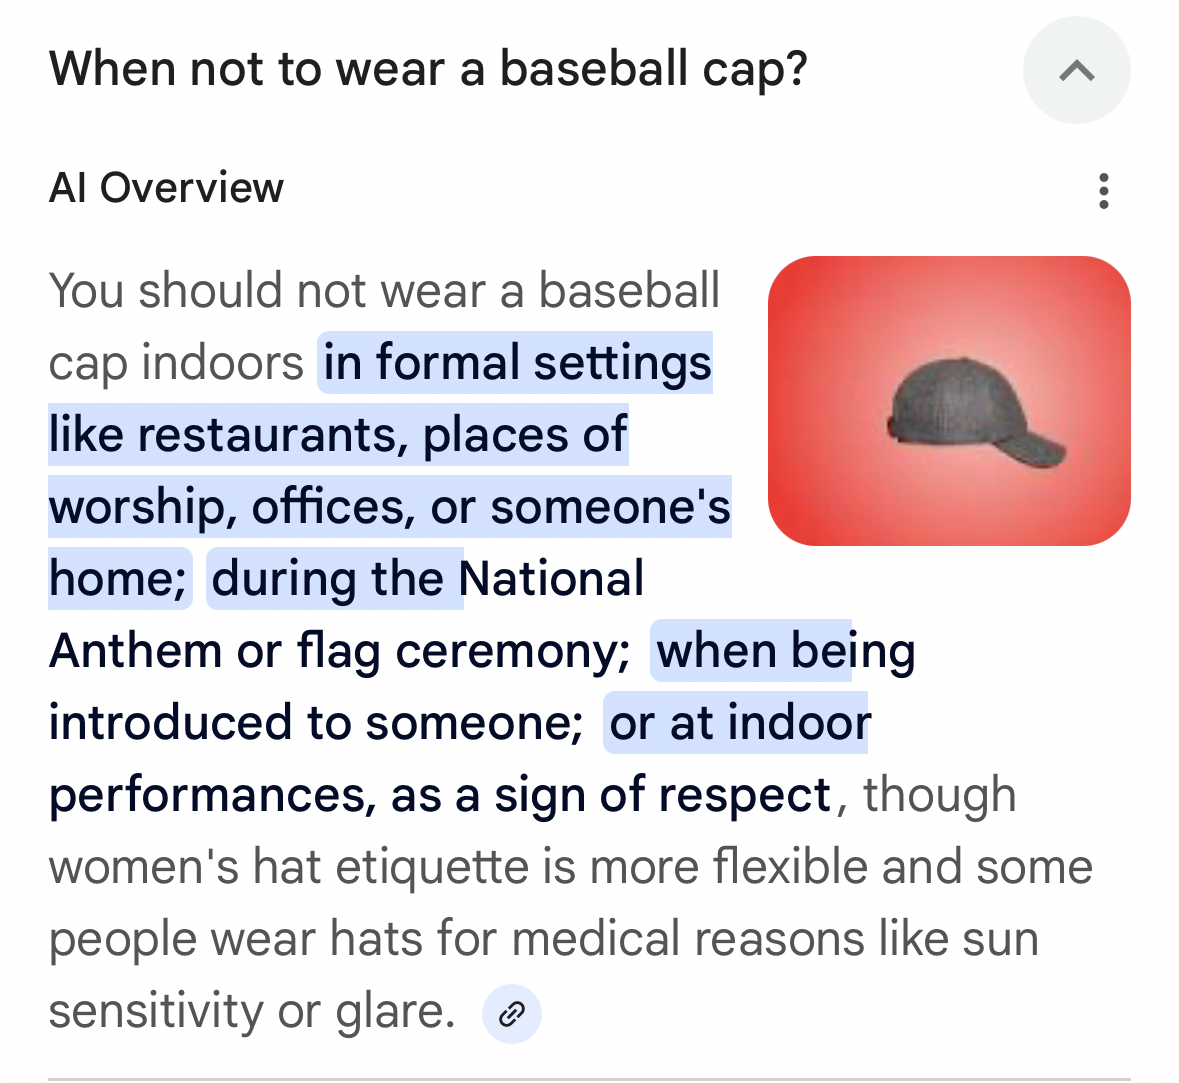This screenshot has height=1083, width=1179.
Task: Click the chain link source icon
Action: click(511, 1014)
